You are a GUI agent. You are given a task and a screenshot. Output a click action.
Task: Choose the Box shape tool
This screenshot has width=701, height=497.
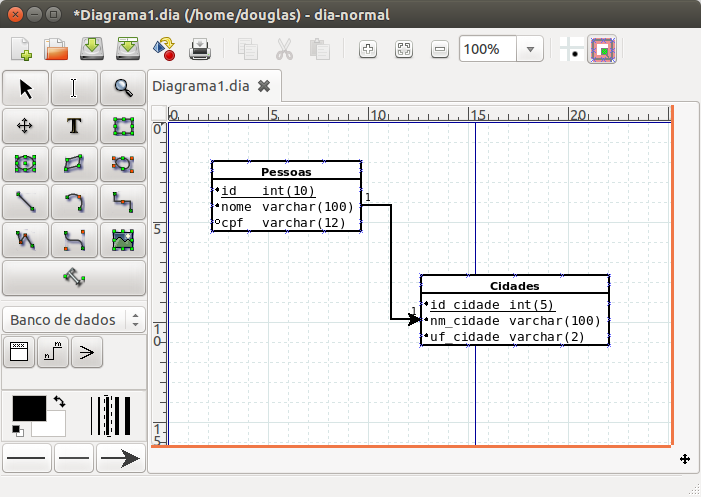(x=123, y=126)
